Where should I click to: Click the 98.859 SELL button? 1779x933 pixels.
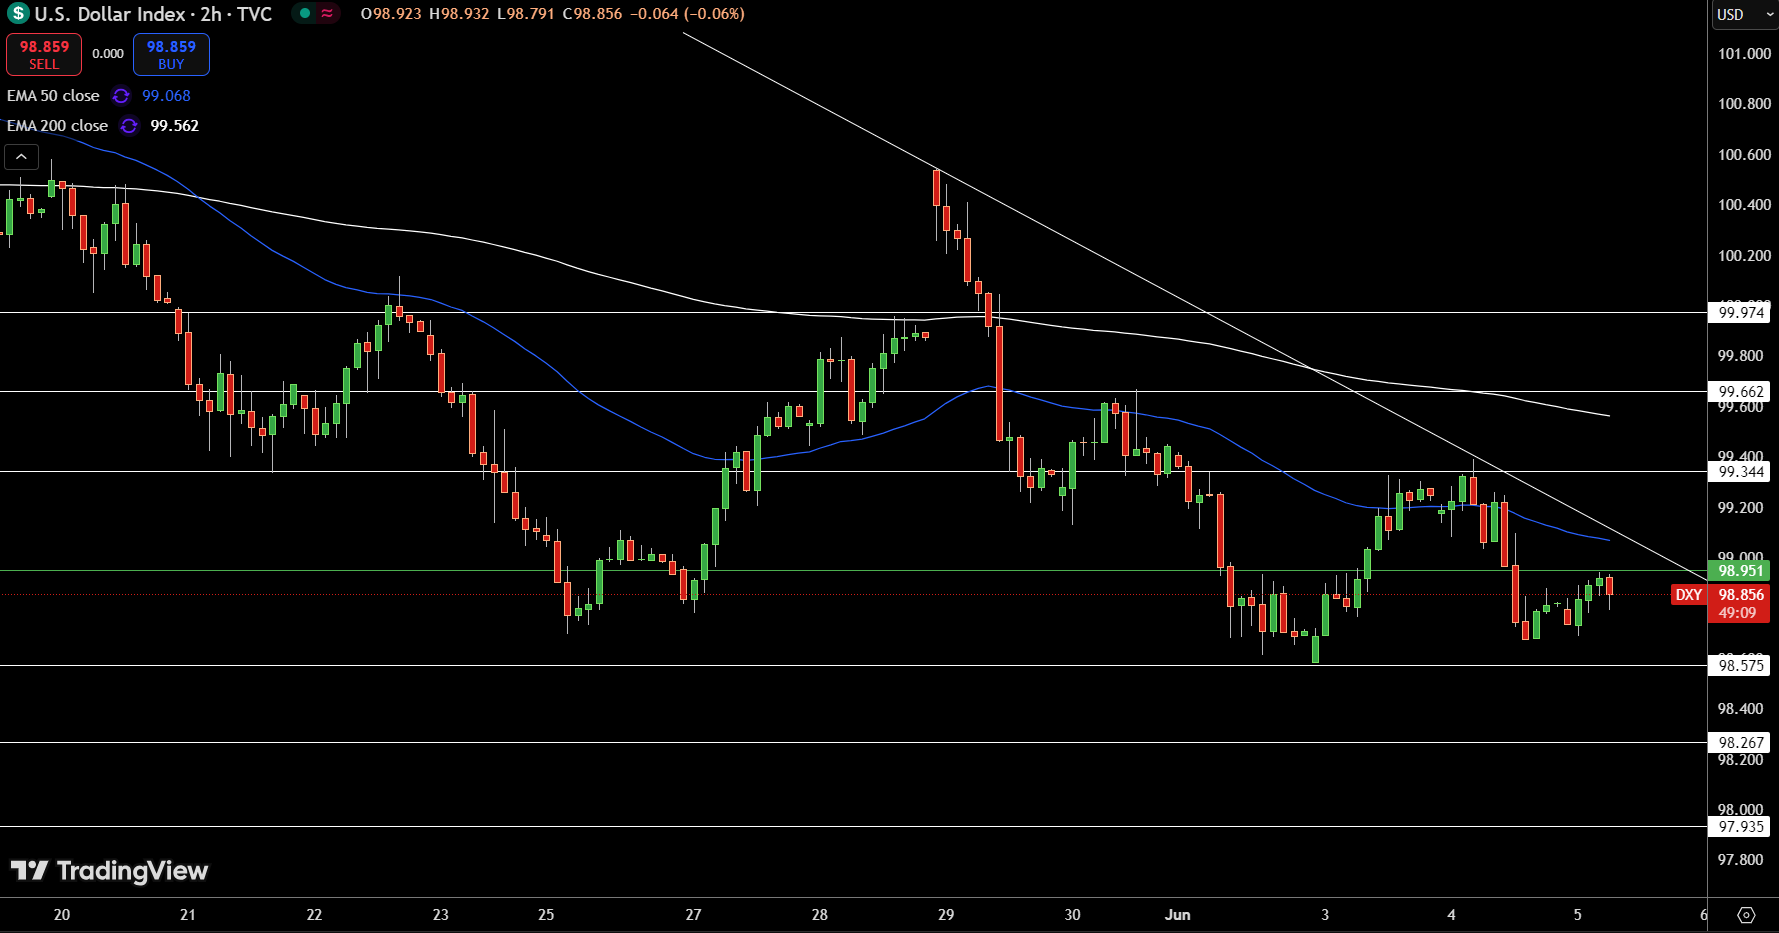pyautogui.click(x=44, y=55)
